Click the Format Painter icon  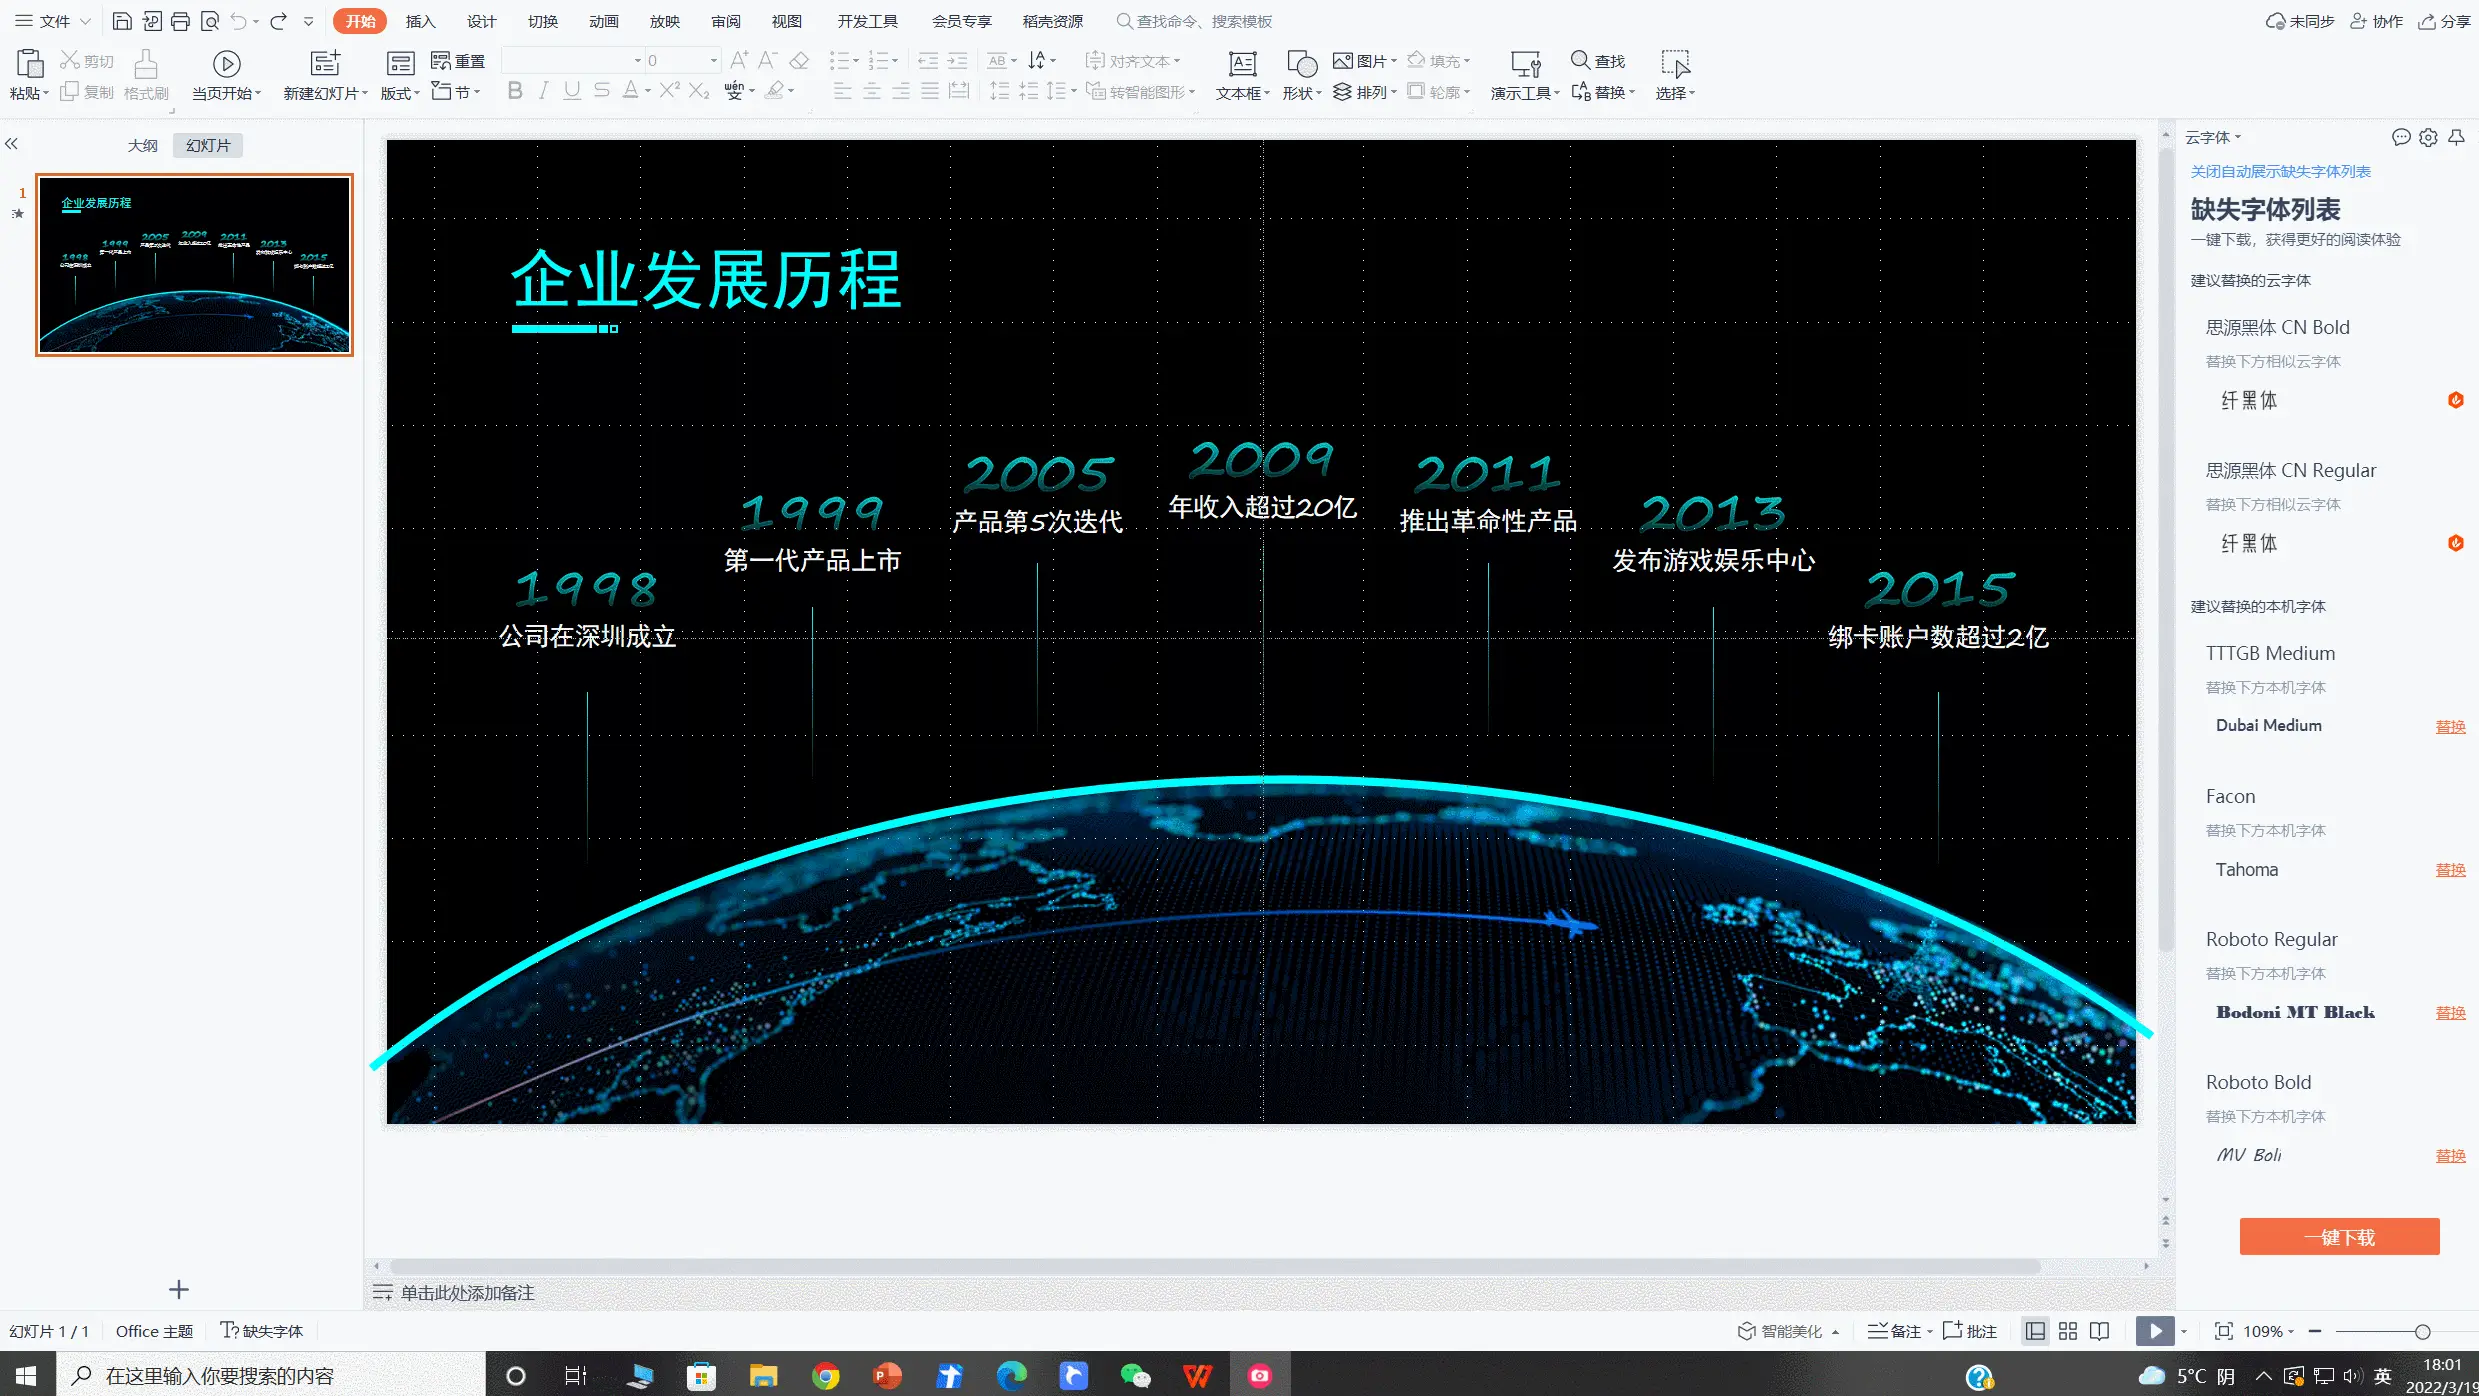pos(146,64)
